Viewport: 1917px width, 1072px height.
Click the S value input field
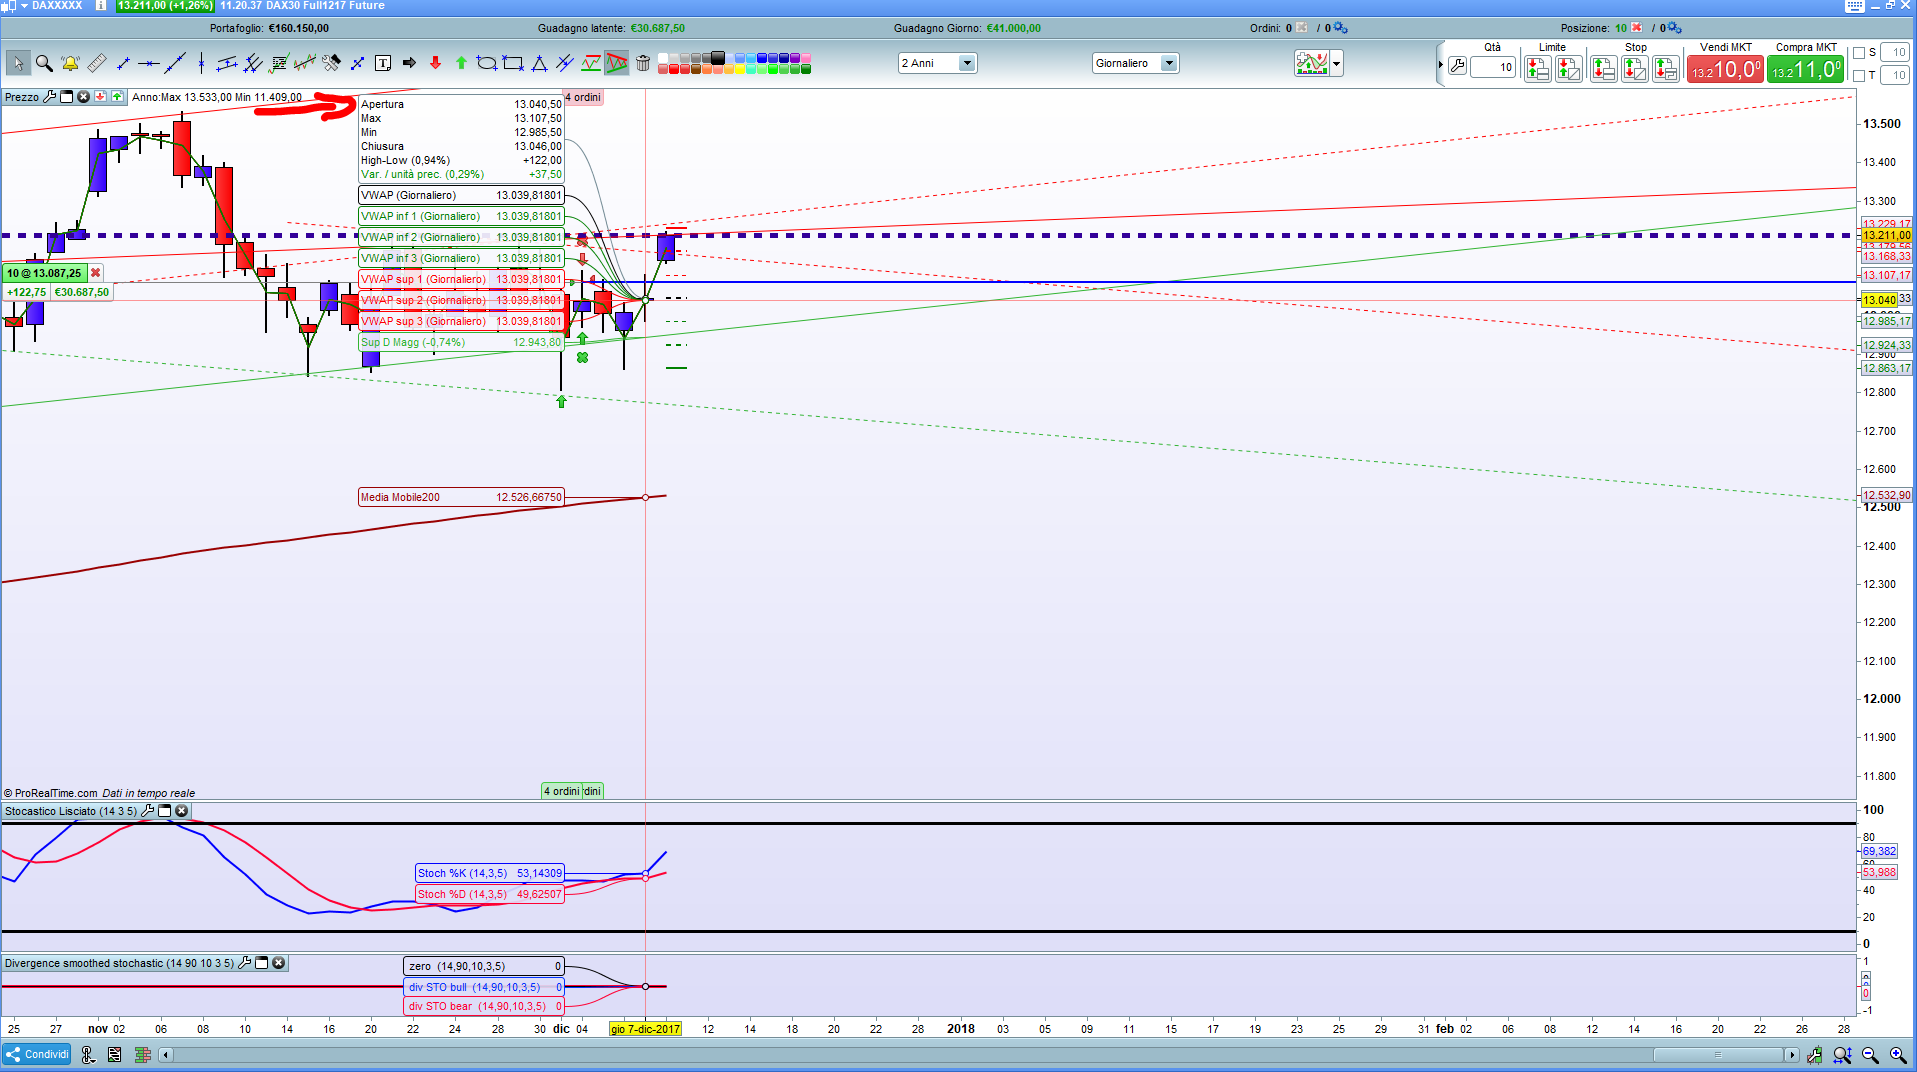point(1894,52)
